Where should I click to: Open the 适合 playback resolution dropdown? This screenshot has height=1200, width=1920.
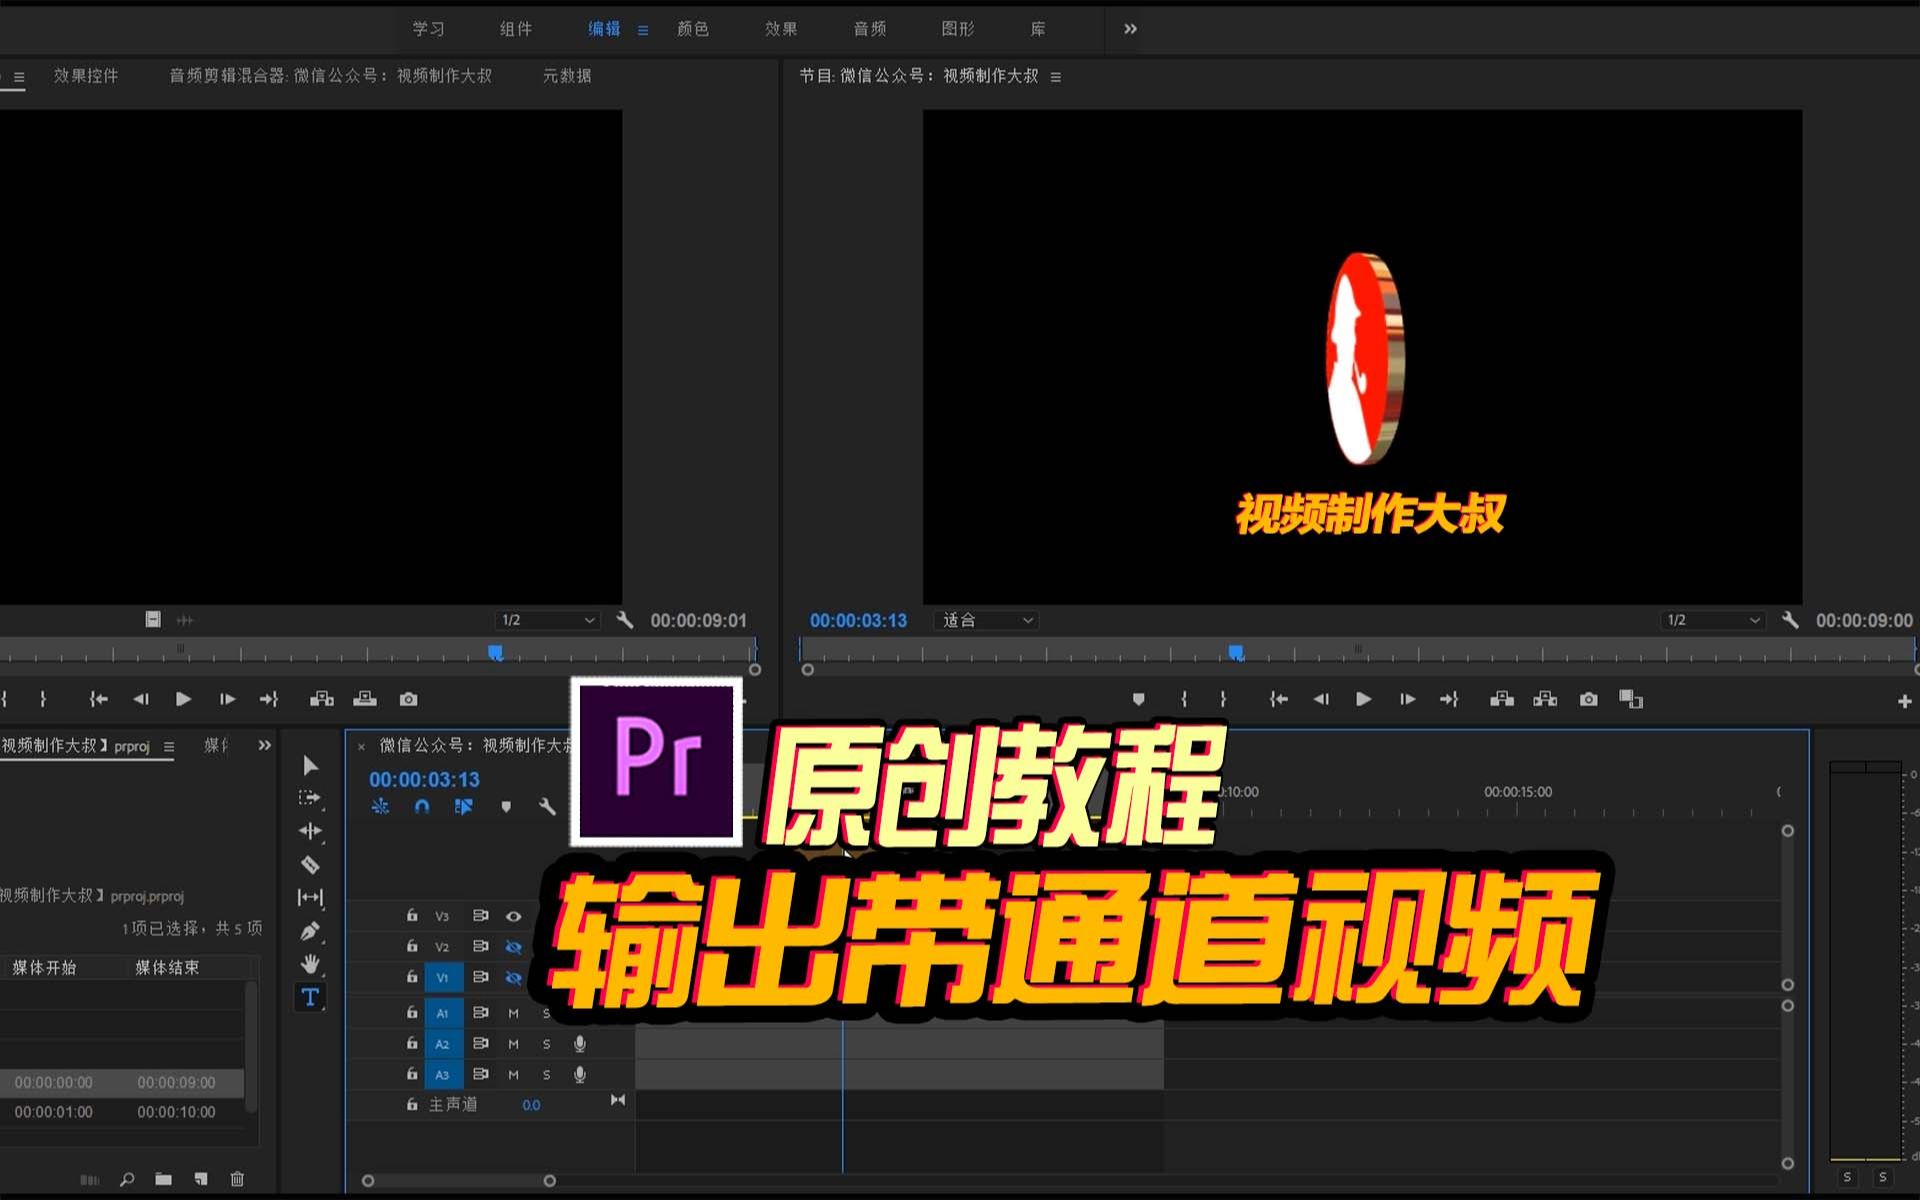tap(985, 620)
